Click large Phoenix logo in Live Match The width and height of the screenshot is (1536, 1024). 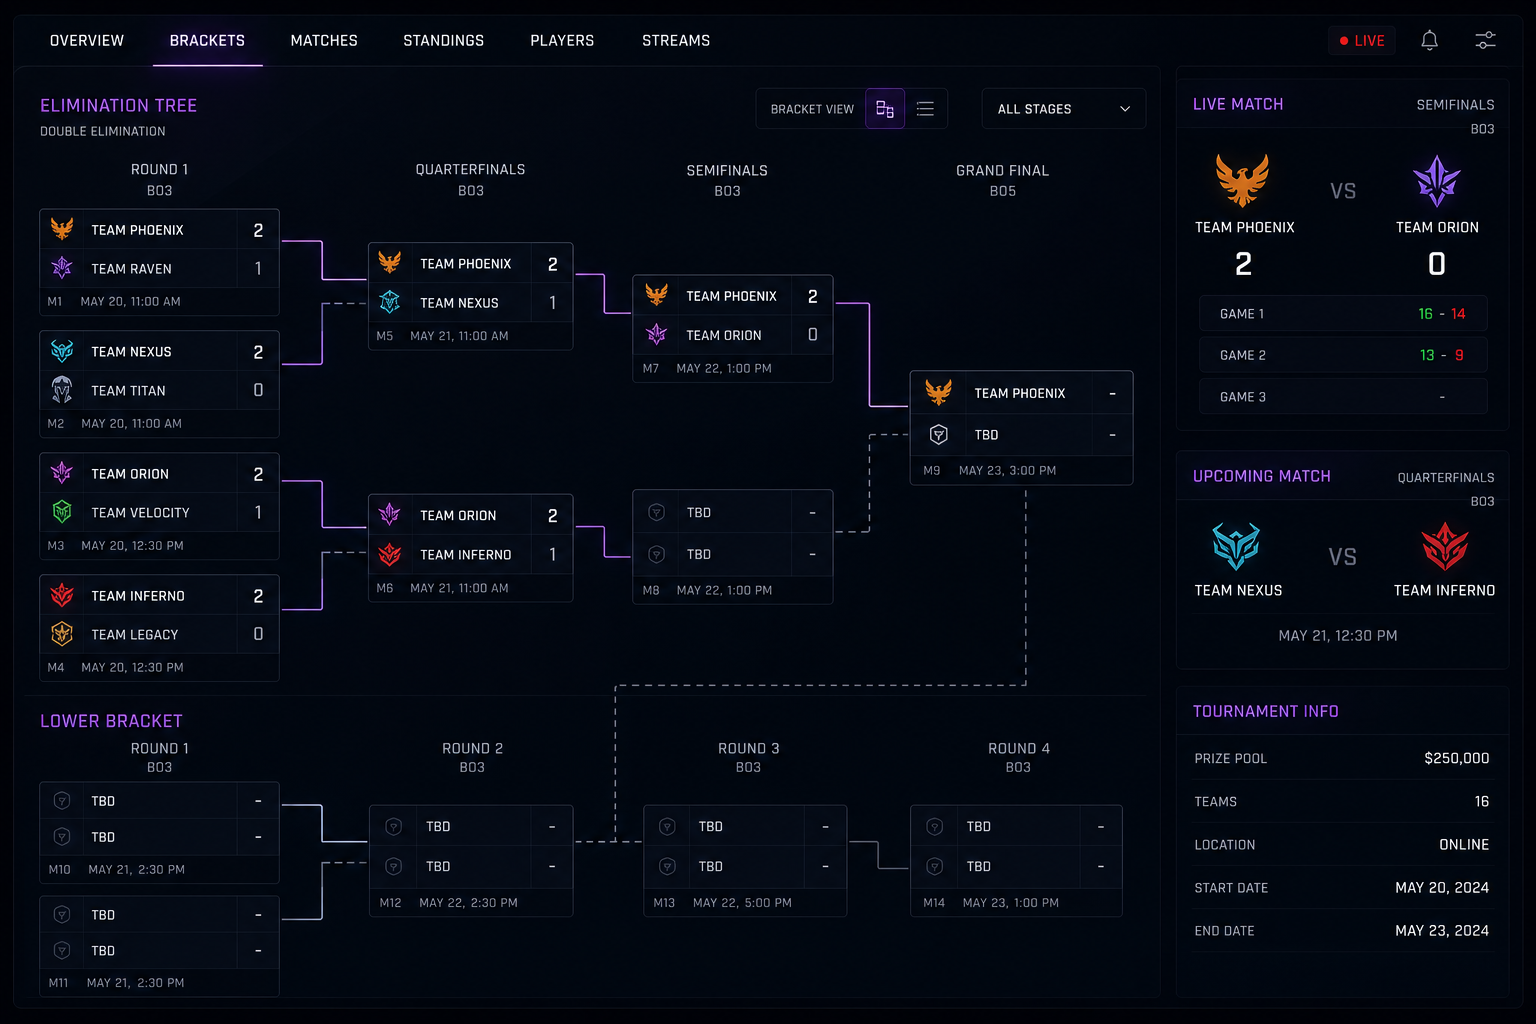tap(1242, 180)
